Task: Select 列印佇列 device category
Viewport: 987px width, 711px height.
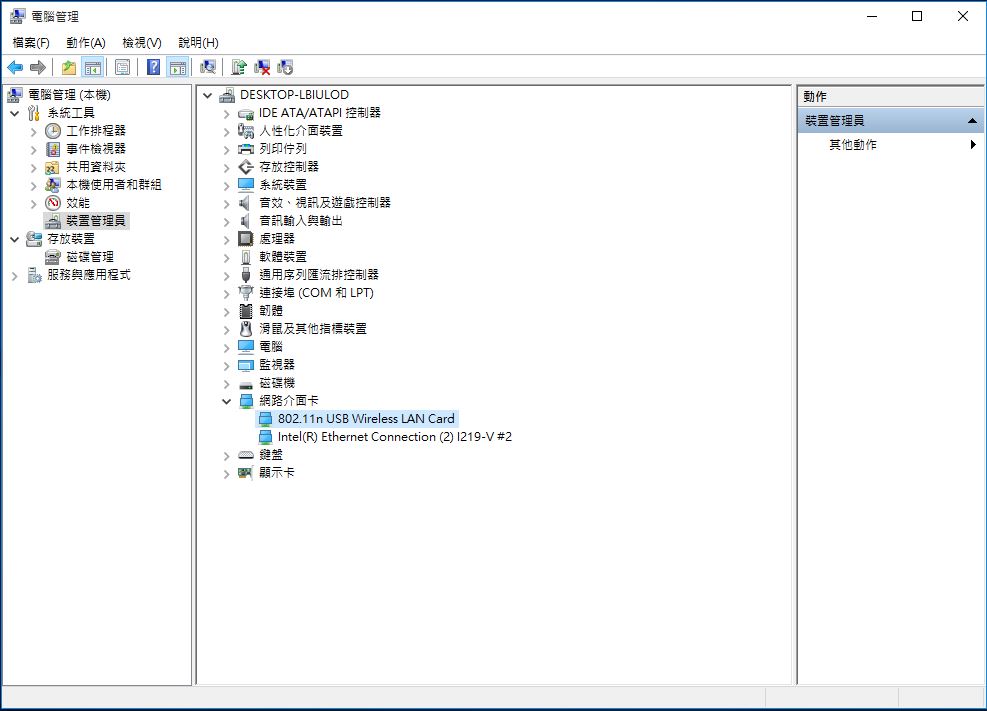Action: (283, 149)
